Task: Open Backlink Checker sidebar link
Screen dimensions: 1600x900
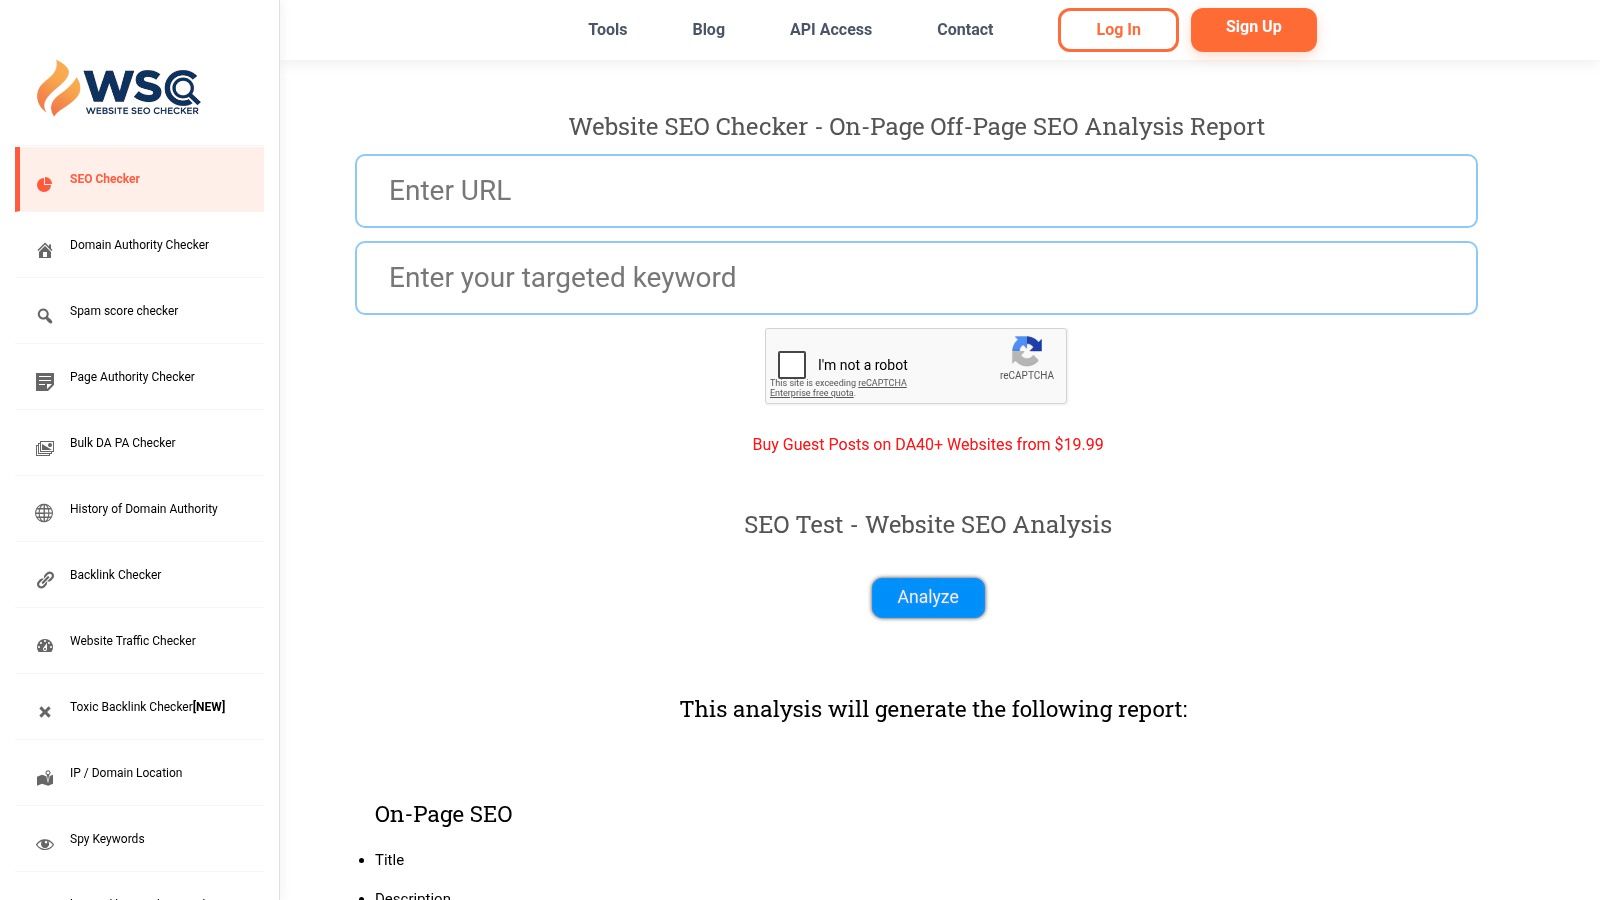Action: pos(140,575)
